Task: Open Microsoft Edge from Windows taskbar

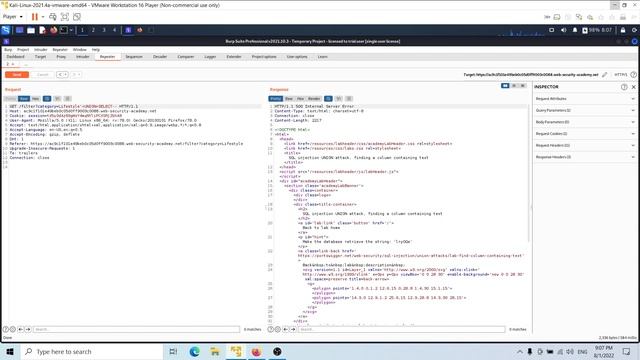Action: 194,351
